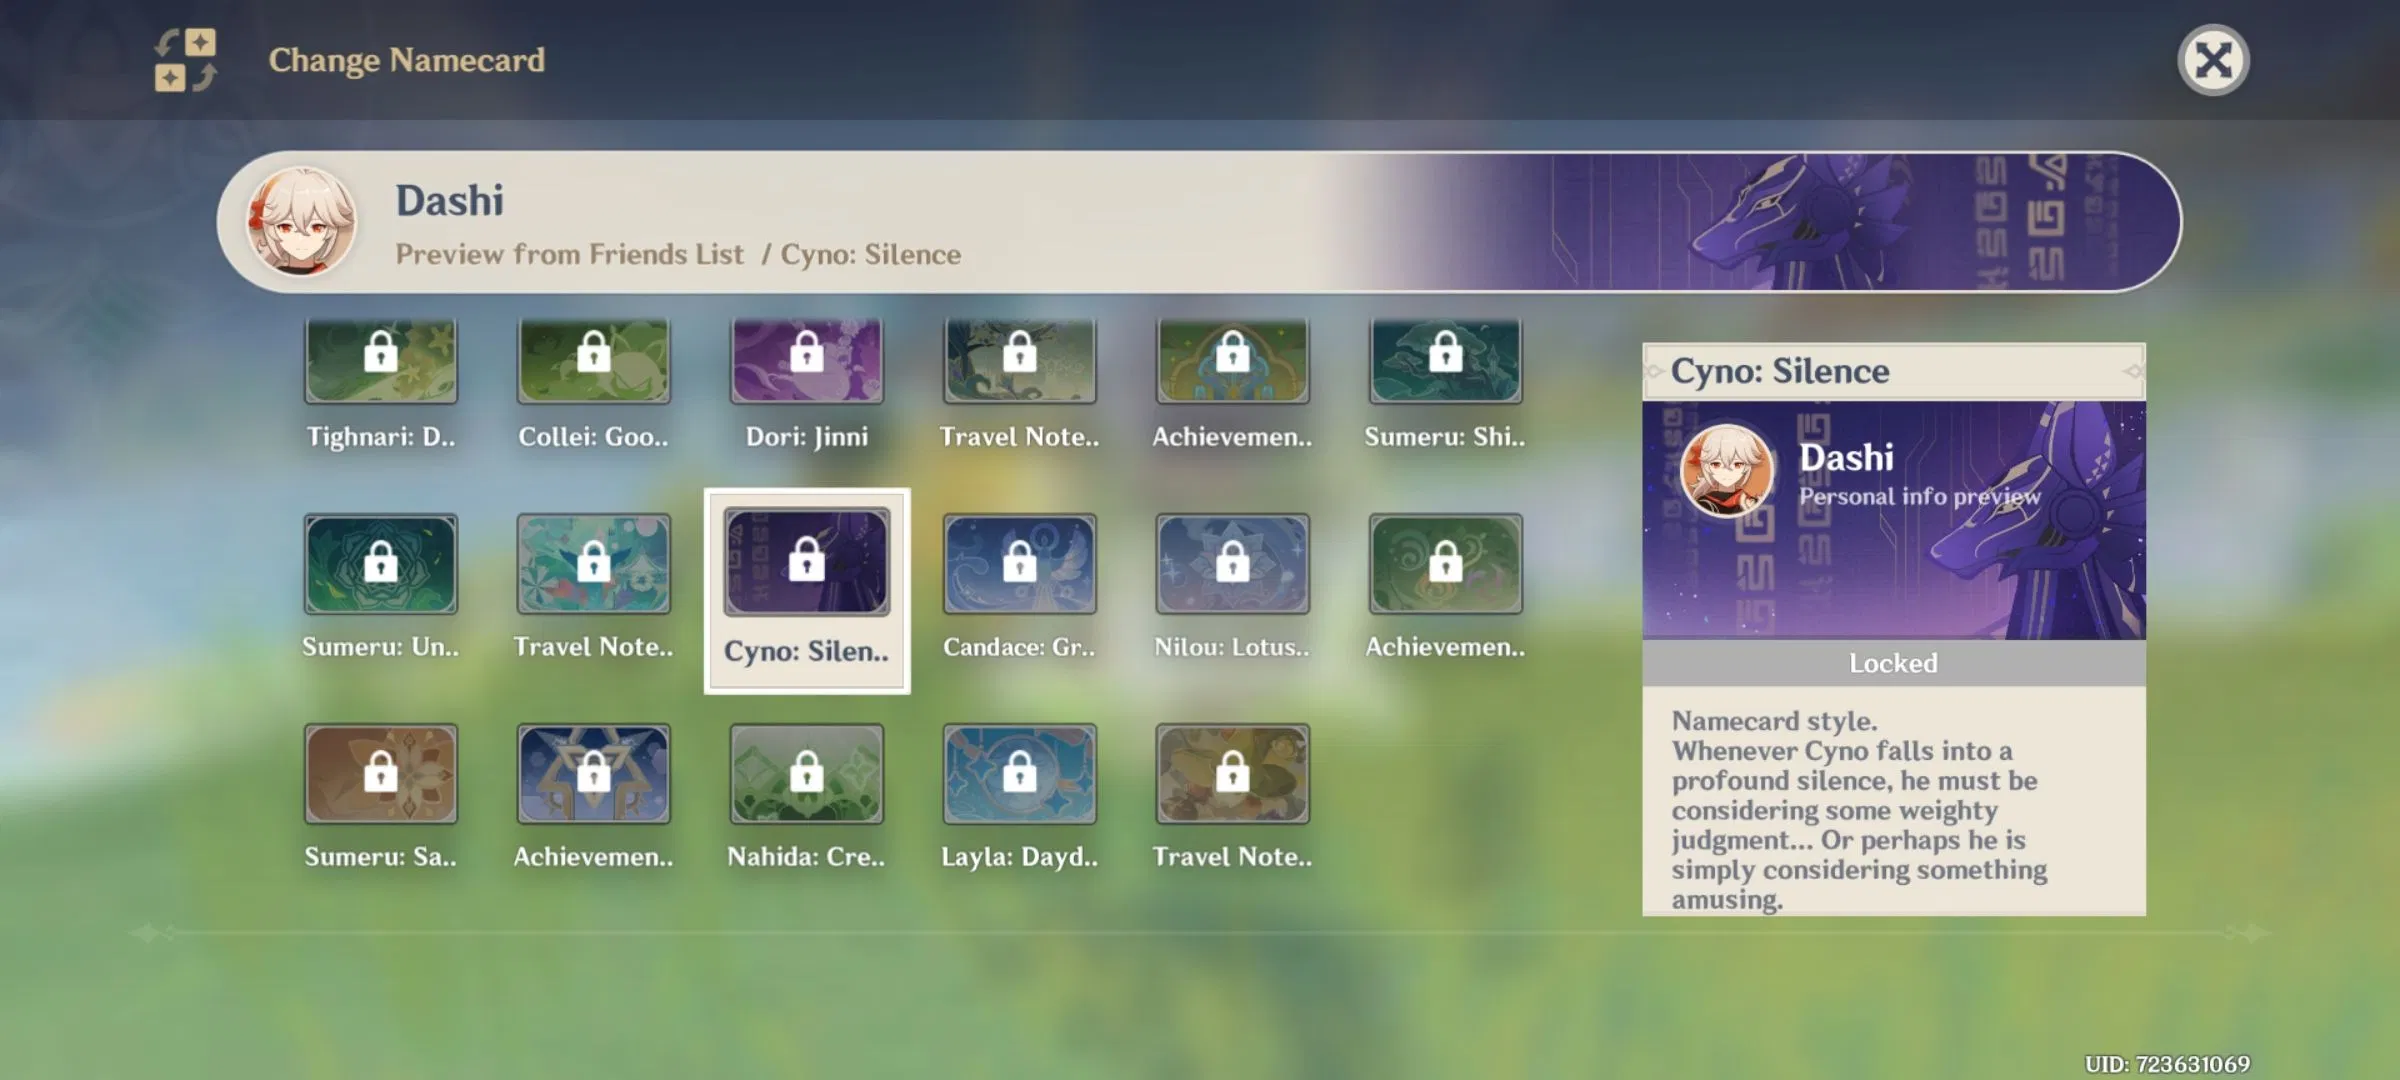Select the Sumeru: Shi.. namecard
Image resolution: width=2400 pixels, height=1080 pixels.
click(x=1445, y=361)
